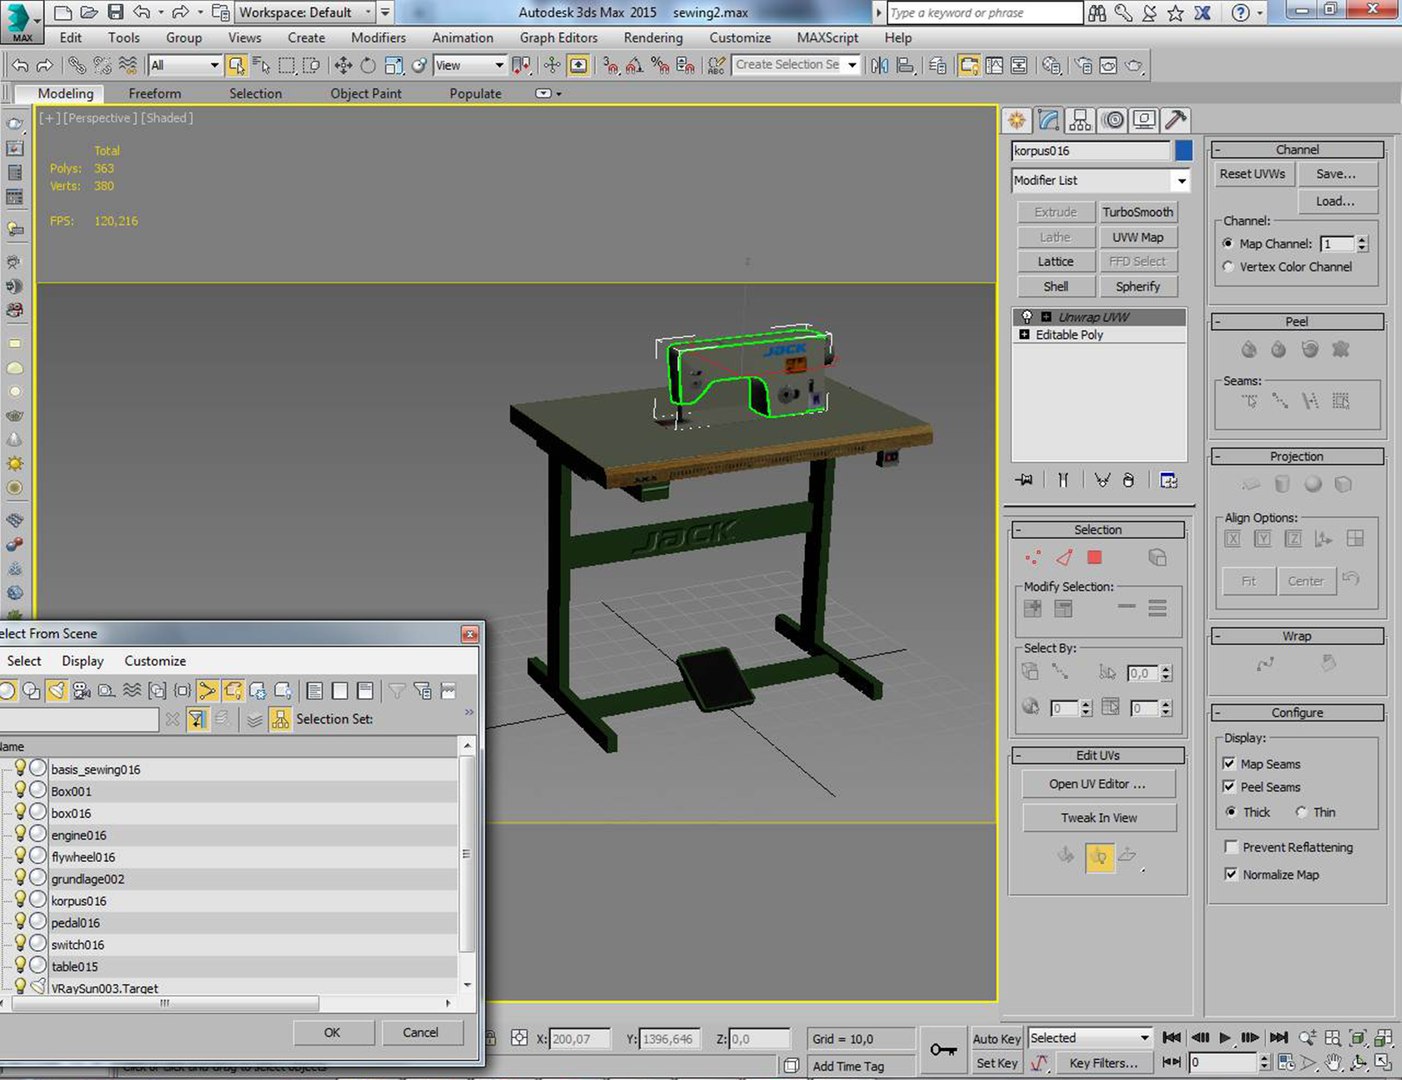Click the Mirror tool icon
Viewport: 1402px width, 1080px height.
tap(880, 66)
